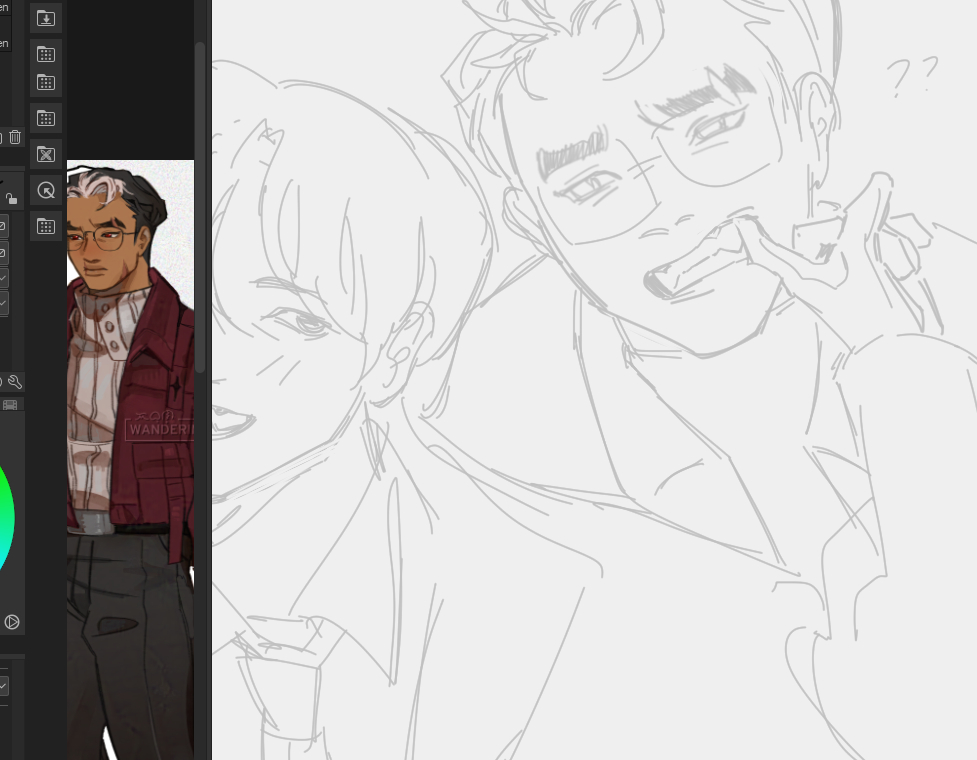Click the trash can delete icon

pos(15,137)
